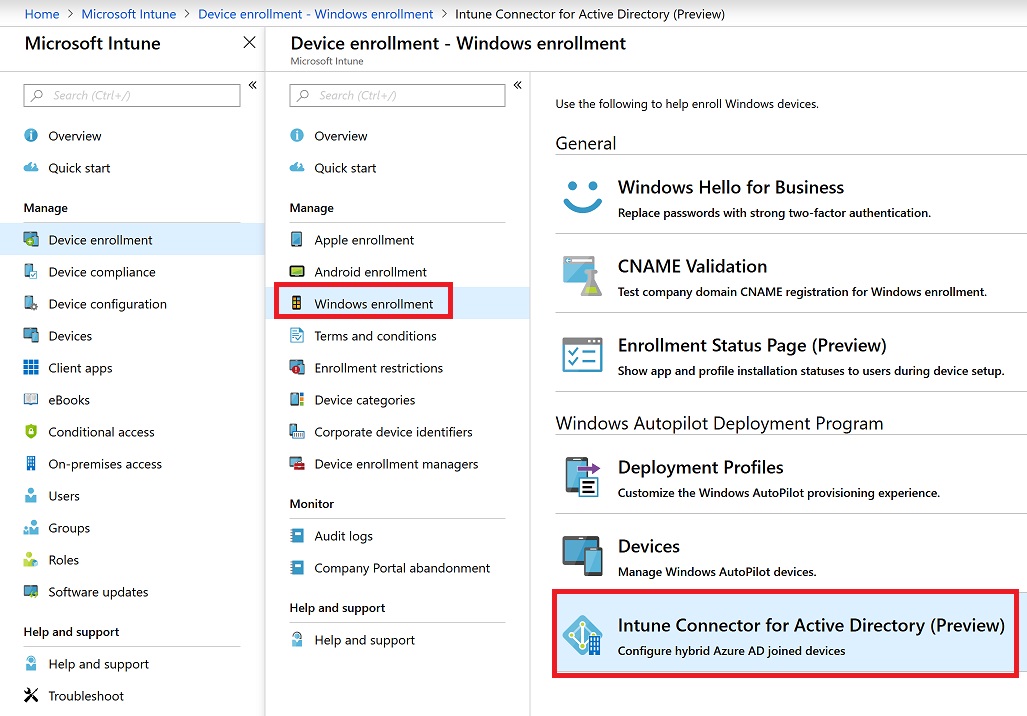
Task: Click the Conditional access shield icon
Action: [31, 431]
